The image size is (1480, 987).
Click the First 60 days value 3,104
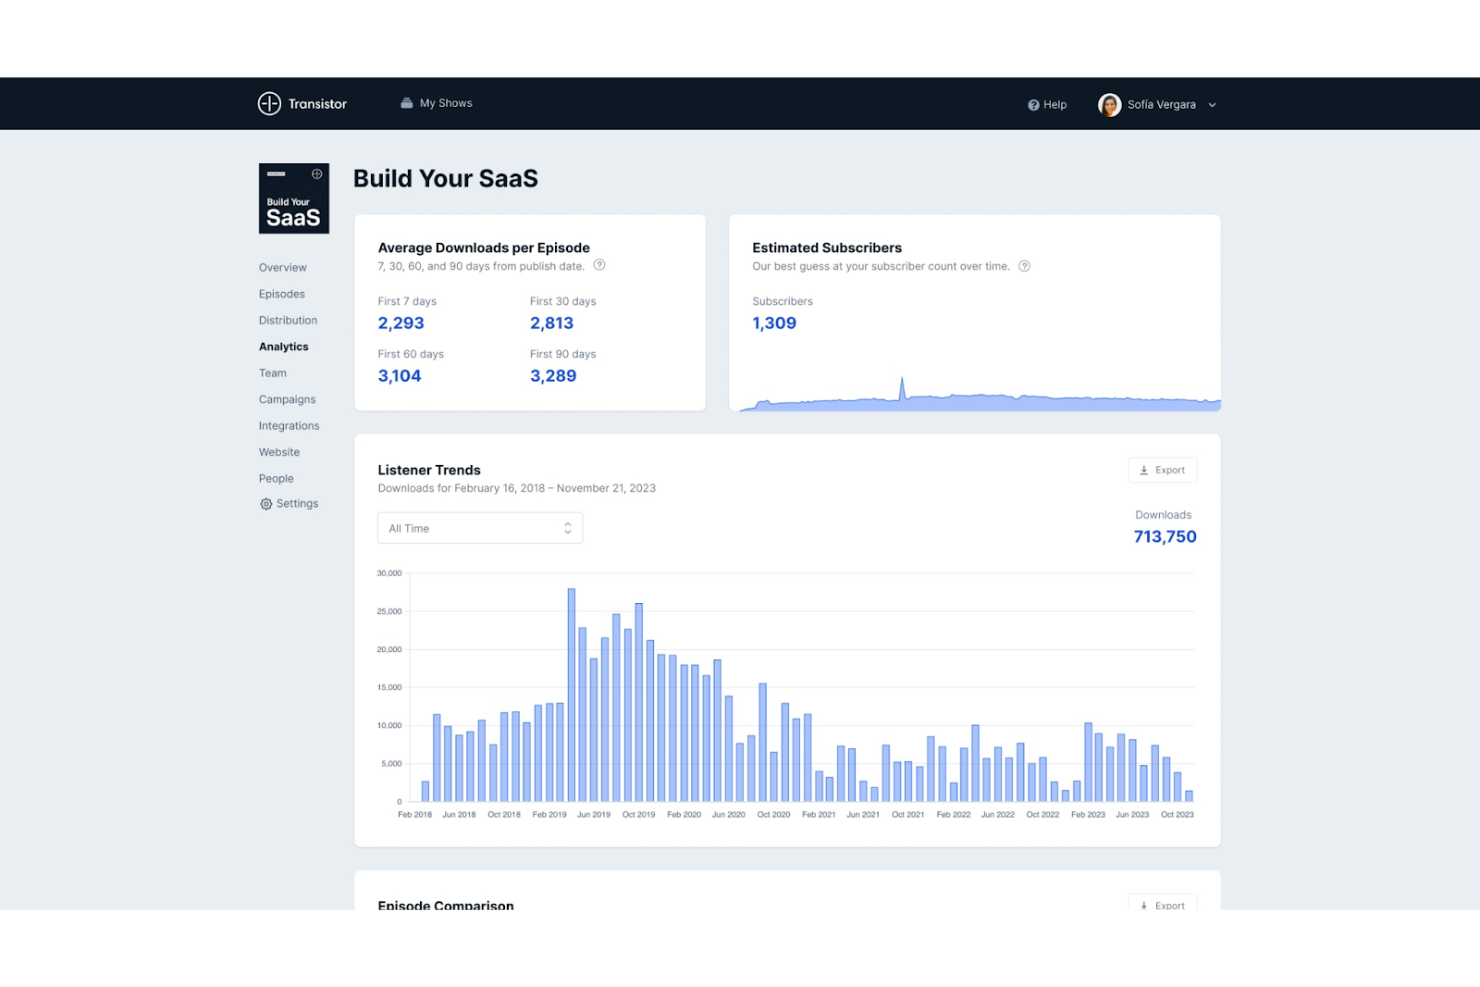[400, 376]
